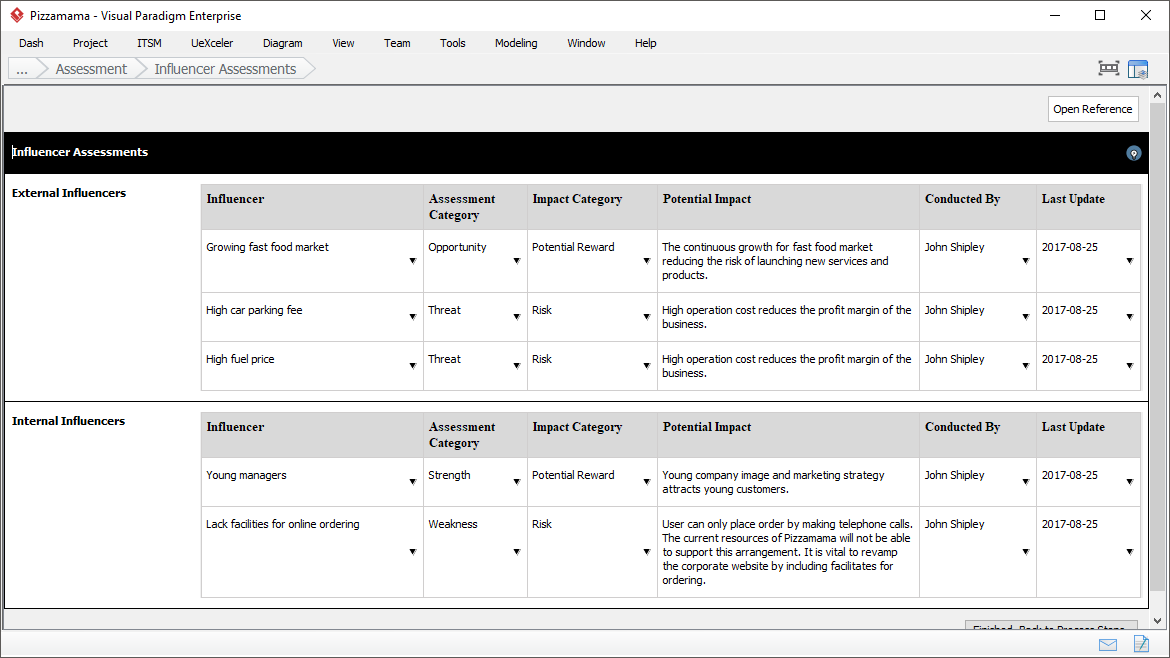
Task: Click the scroll down arrow of the vertical scrollbar
Action: 1157,622
